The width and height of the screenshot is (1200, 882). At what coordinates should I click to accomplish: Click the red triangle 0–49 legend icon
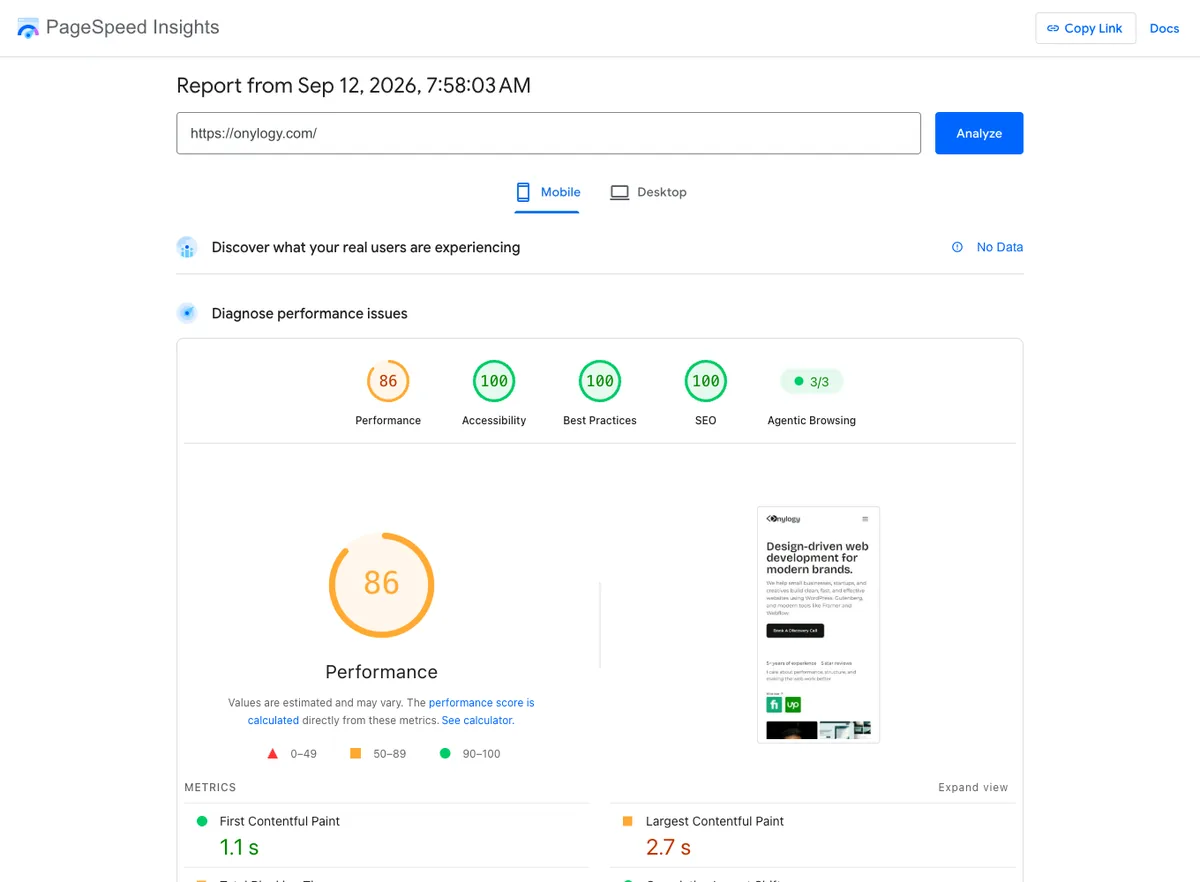pos(273,753)
